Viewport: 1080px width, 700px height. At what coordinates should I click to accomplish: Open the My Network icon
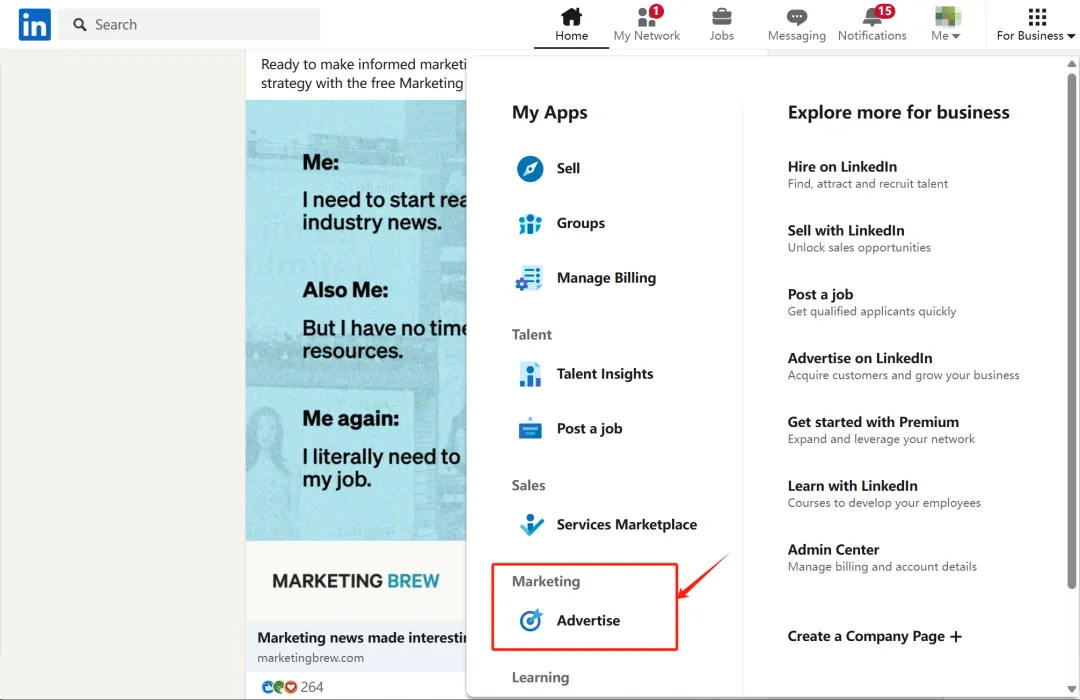pyautogui.click(x=646, y=18)
